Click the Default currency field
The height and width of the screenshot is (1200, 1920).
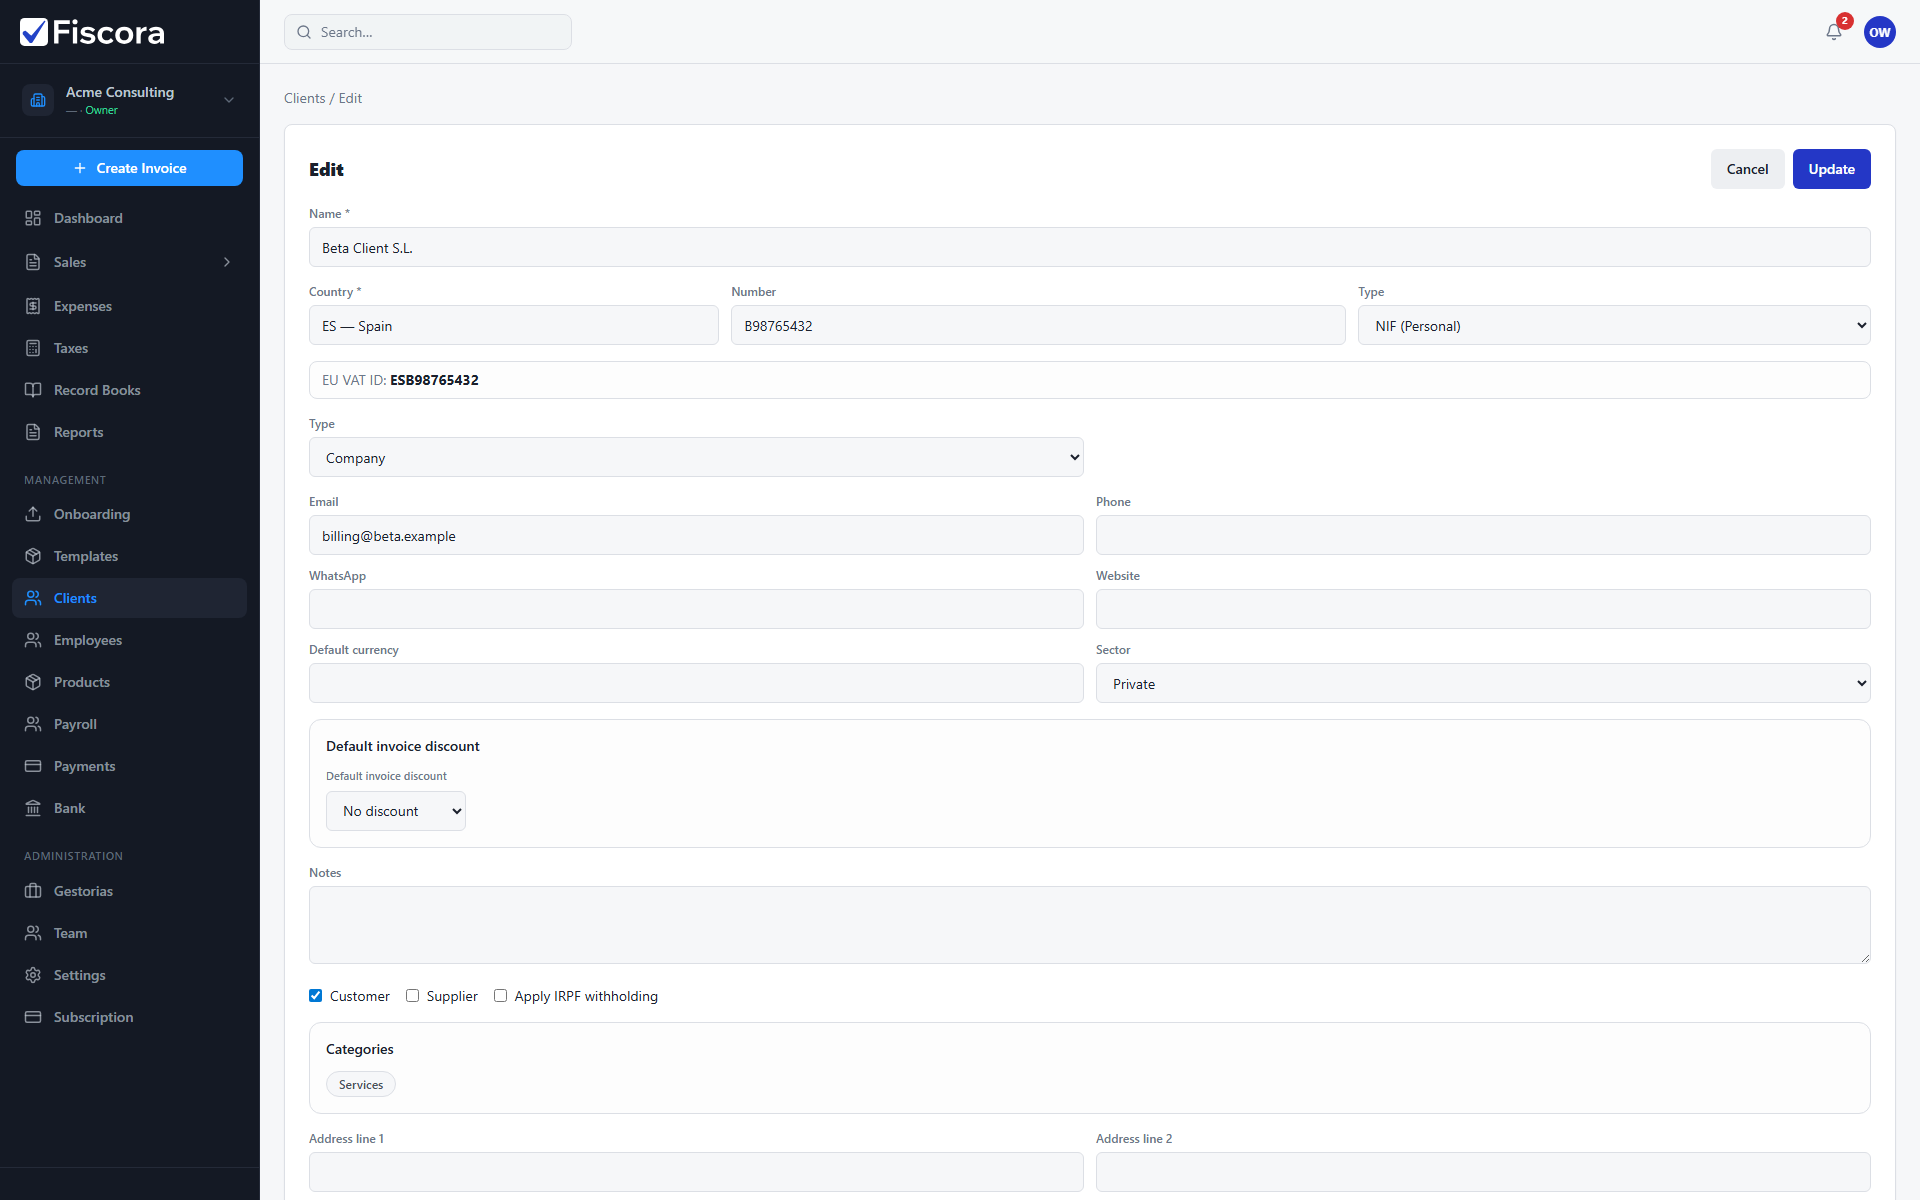pyautogui.click(x=695, y=684)
